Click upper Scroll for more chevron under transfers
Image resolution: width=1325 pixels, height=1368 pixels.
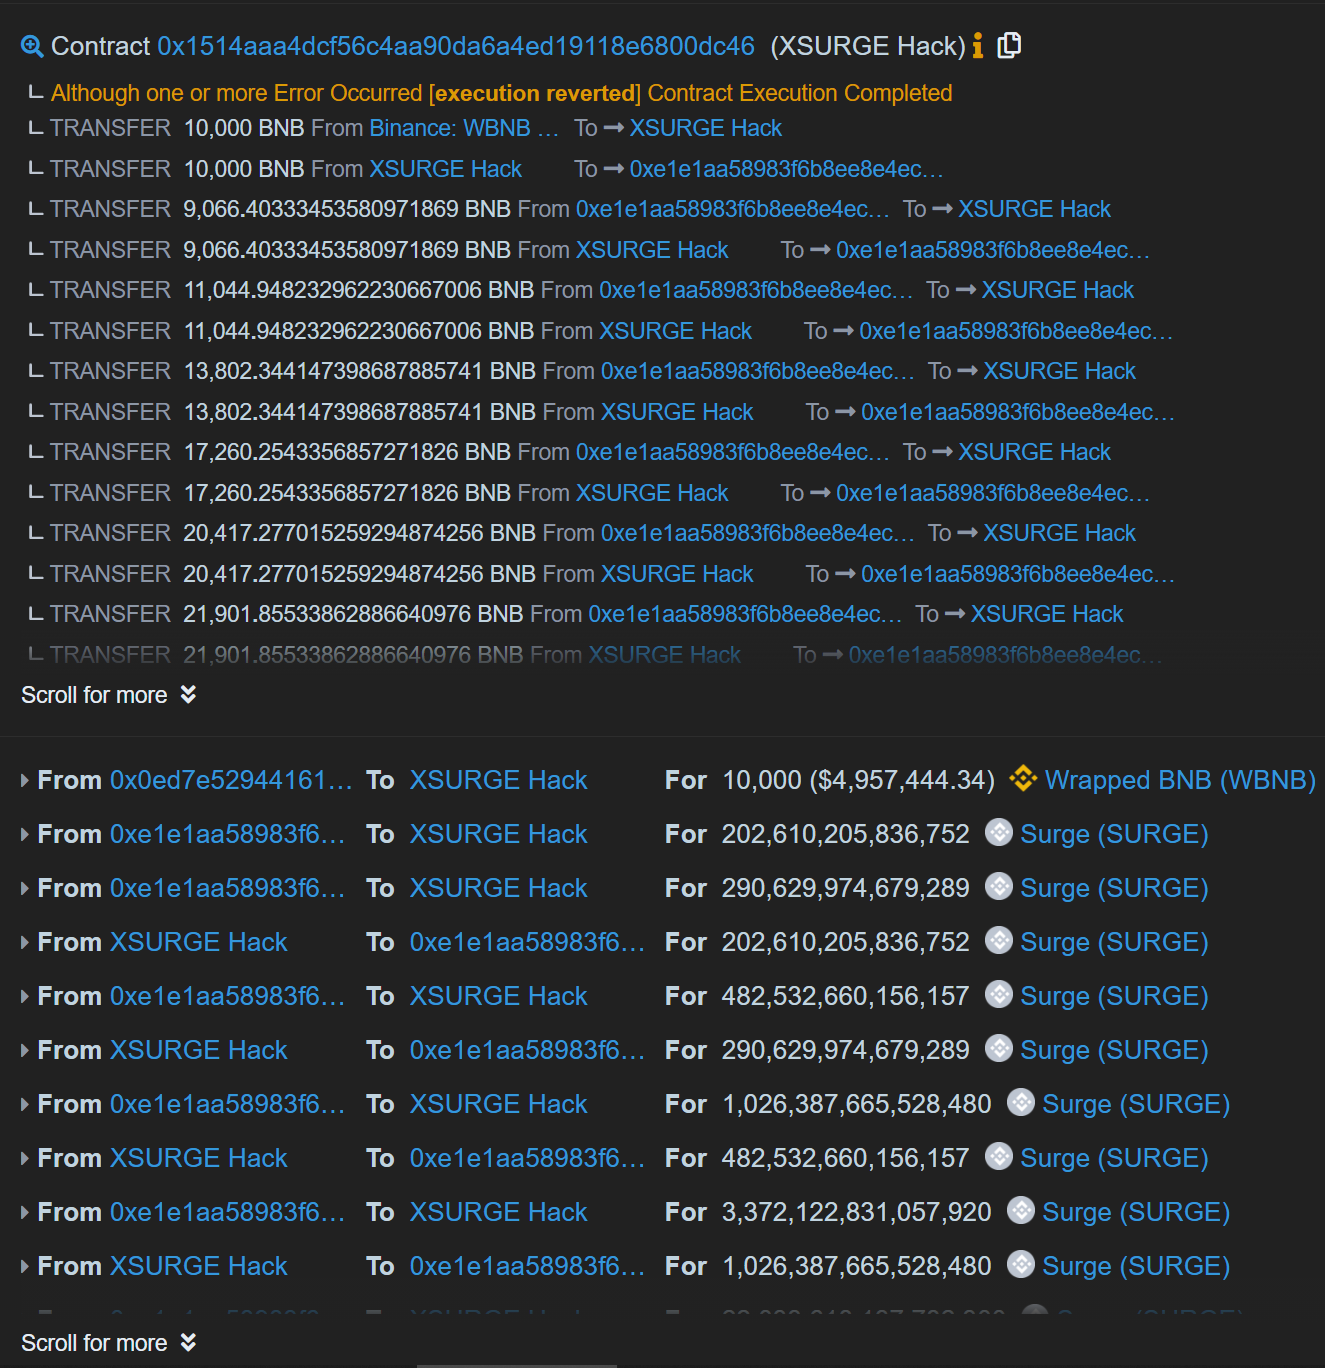coord(188,694)
